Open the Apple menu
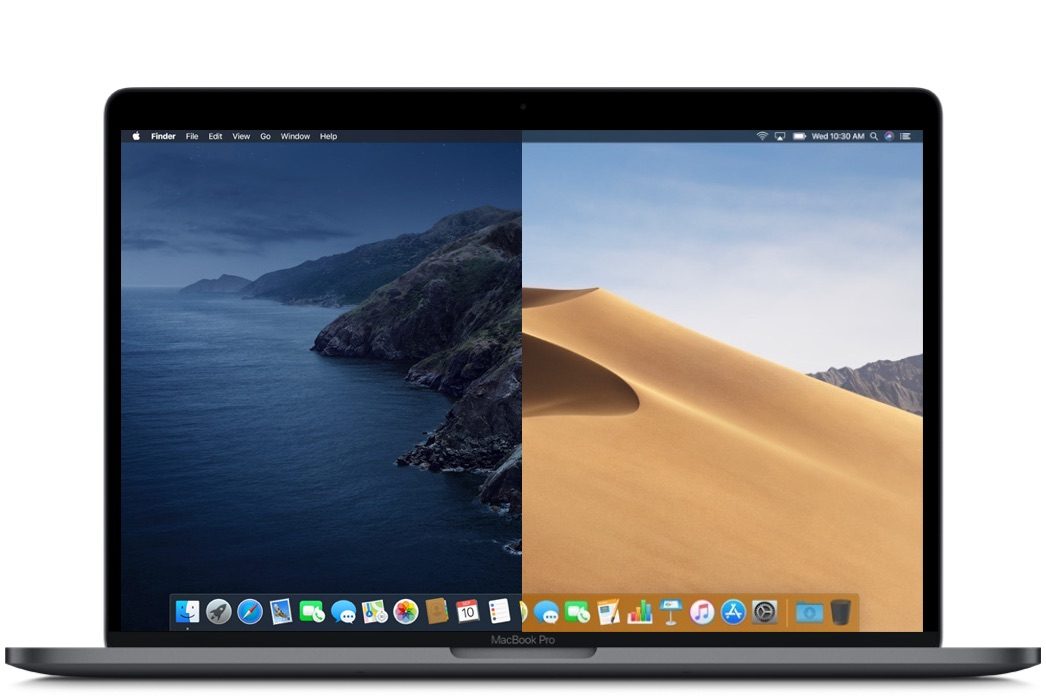This screenshot has height=700, width=1046. 136,135
